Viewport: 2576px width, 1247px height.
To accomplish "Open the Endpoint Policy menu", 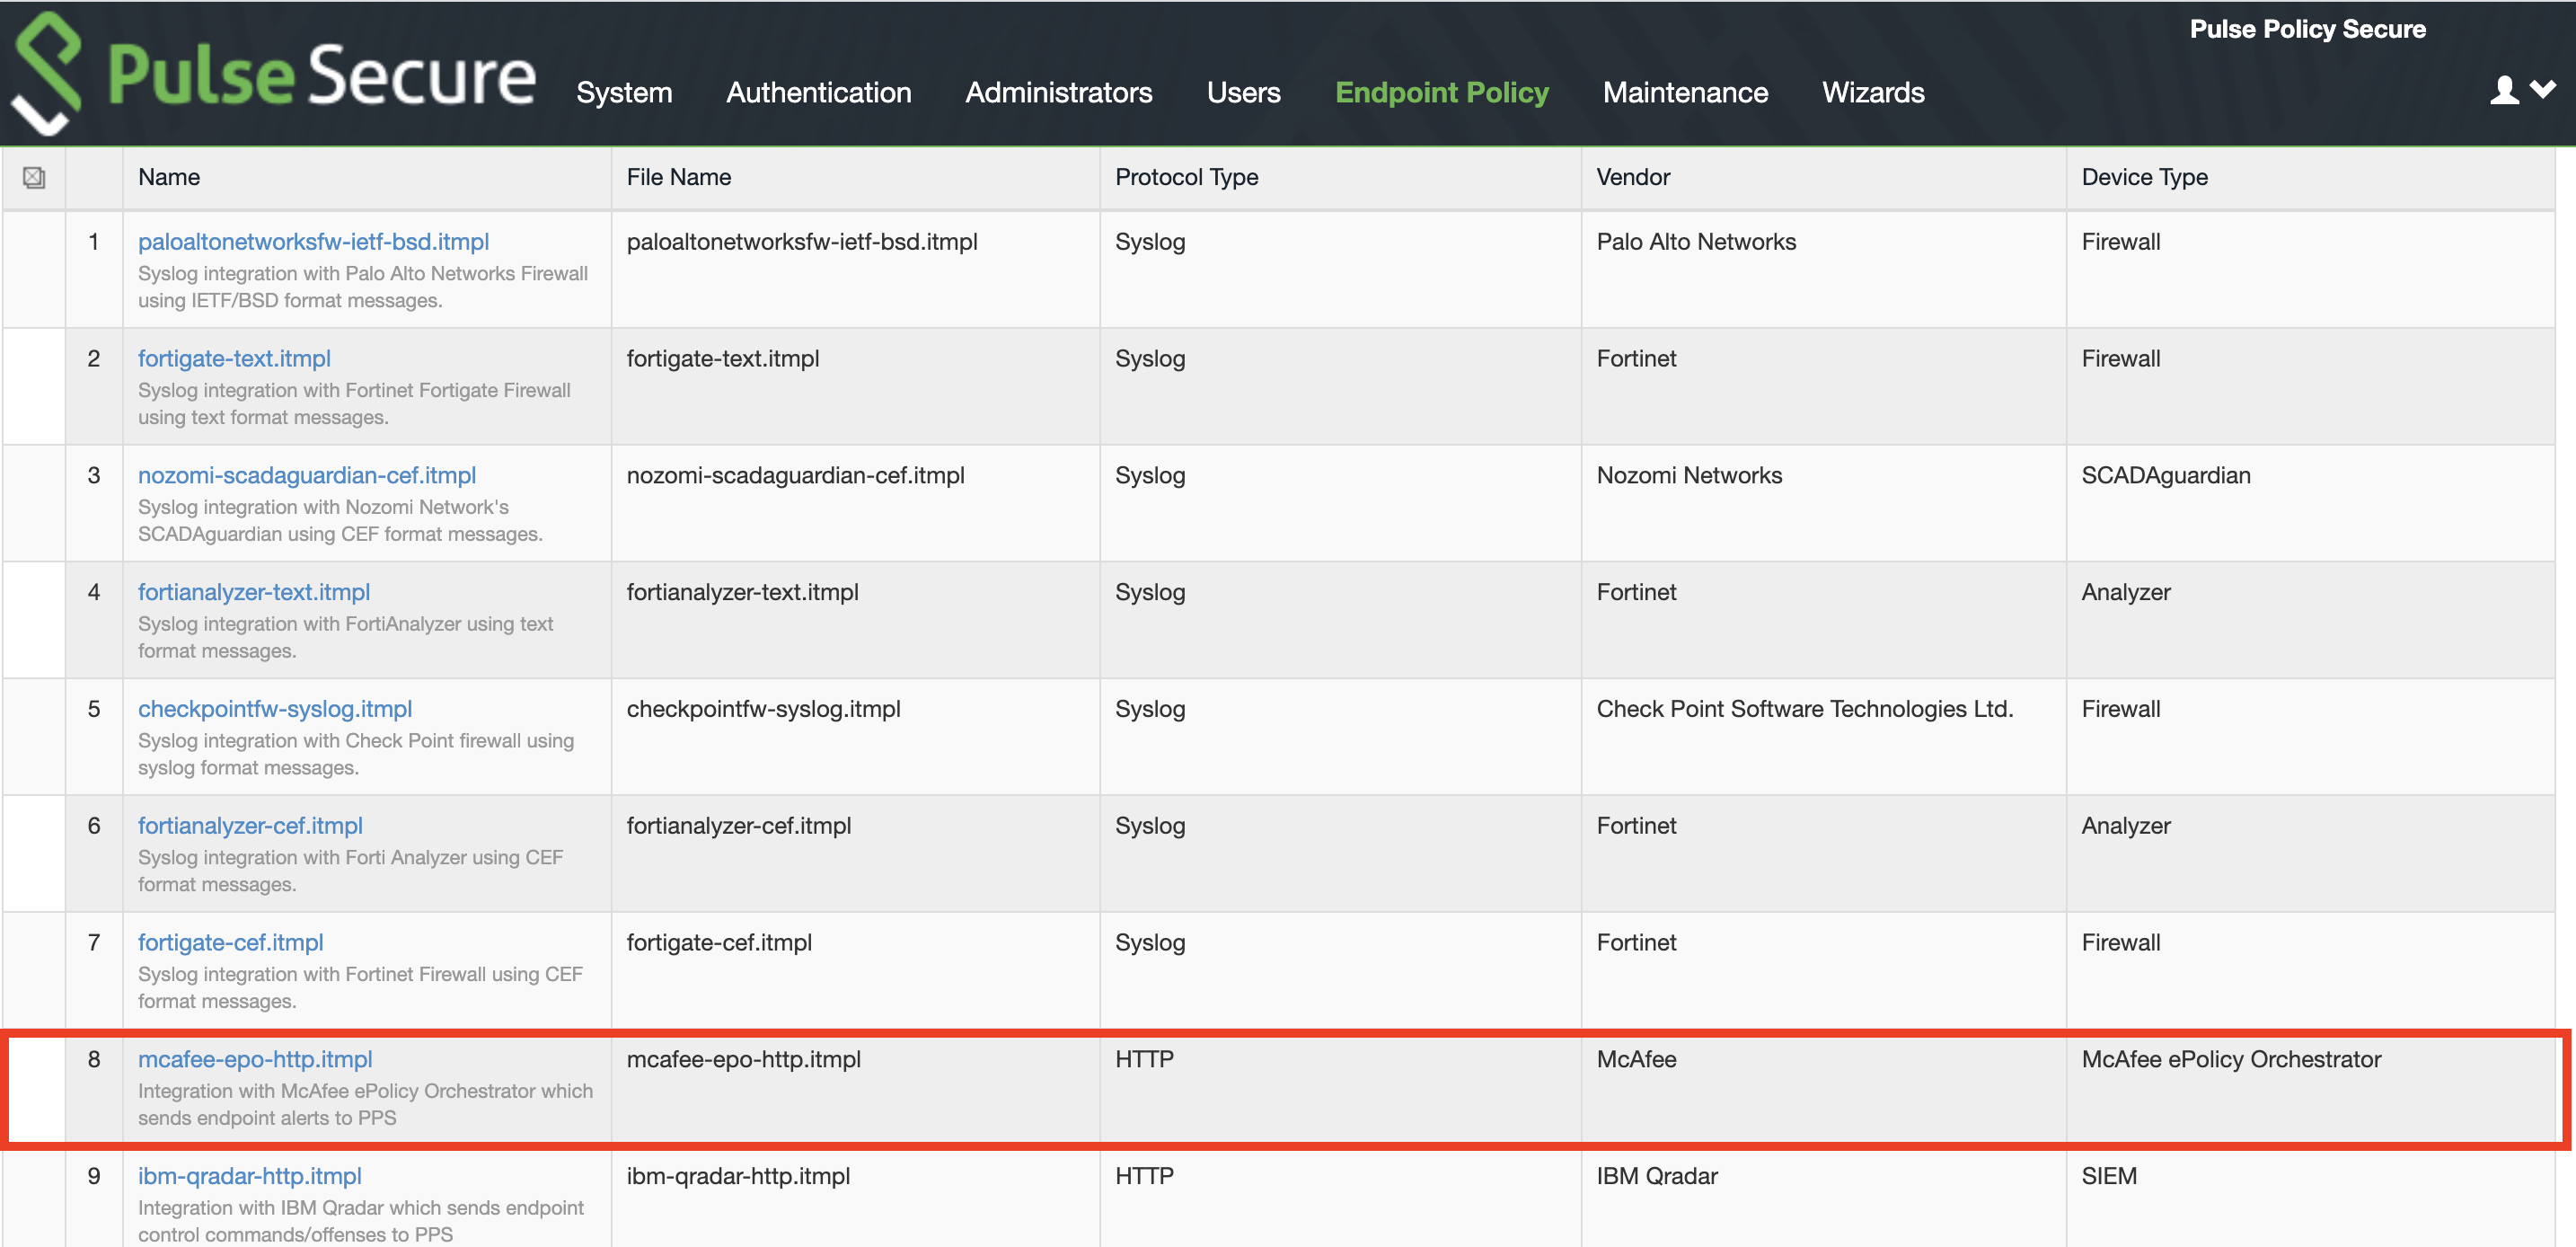I will [x=1442, y=93].
